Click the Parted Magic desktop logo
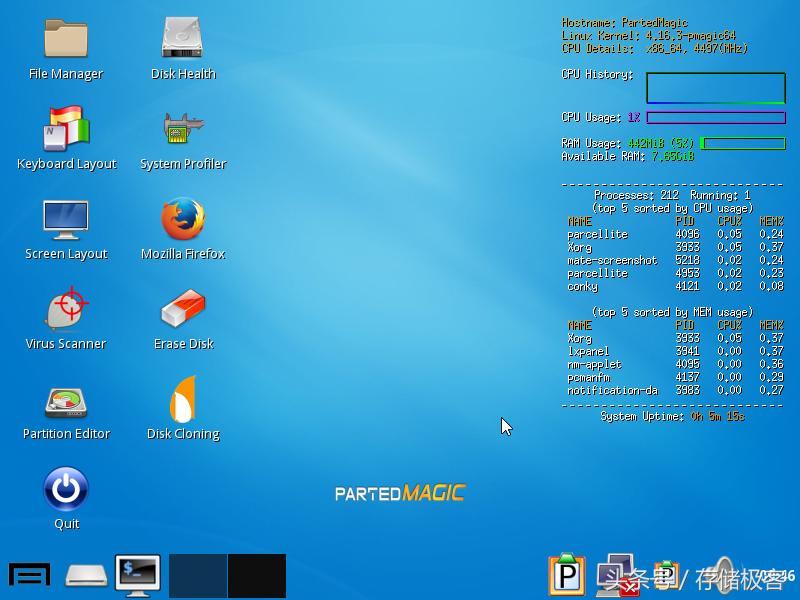 point(400,493)
